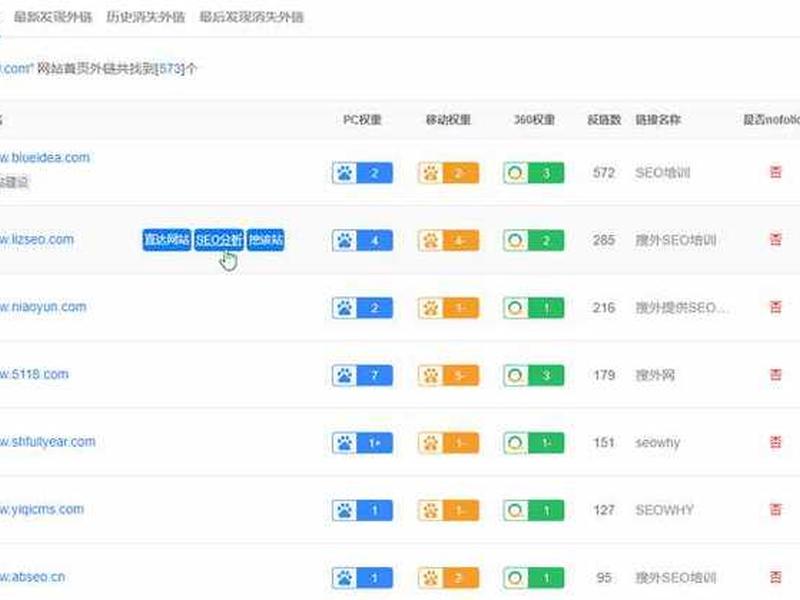800x600 pixels.
Task: Click PC weight badge 7 for 5118.com
Action: coord(362,376)
